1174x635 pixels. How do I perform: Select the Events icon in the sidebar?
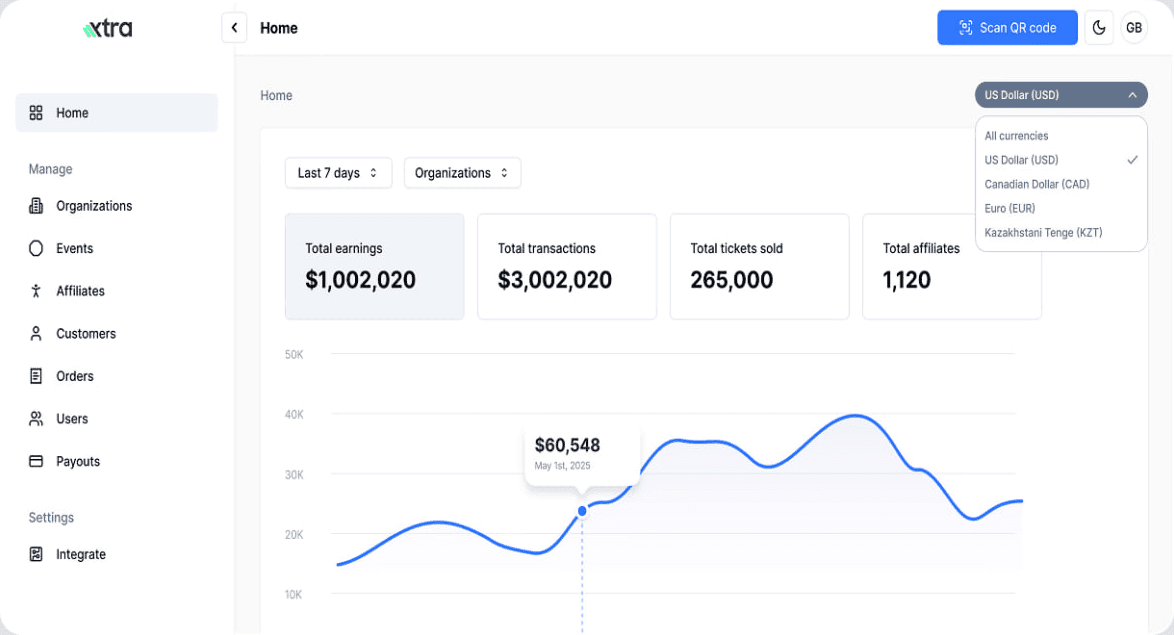[x=35, y=248]
